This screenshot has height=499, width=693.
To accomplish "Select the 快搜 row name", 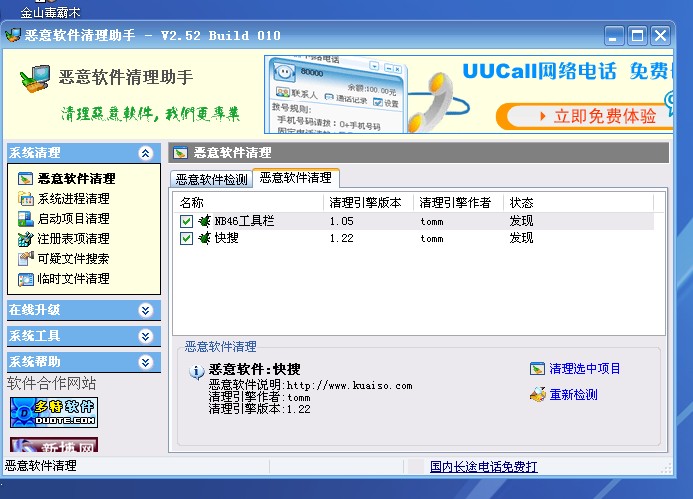I will [227, 238].
